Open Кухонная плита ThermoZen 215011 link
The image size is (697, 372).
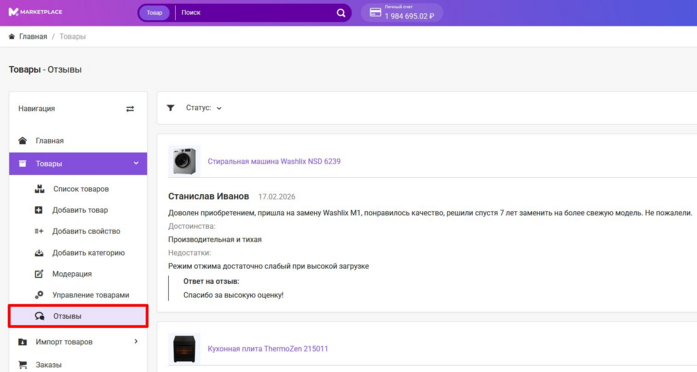268,349
